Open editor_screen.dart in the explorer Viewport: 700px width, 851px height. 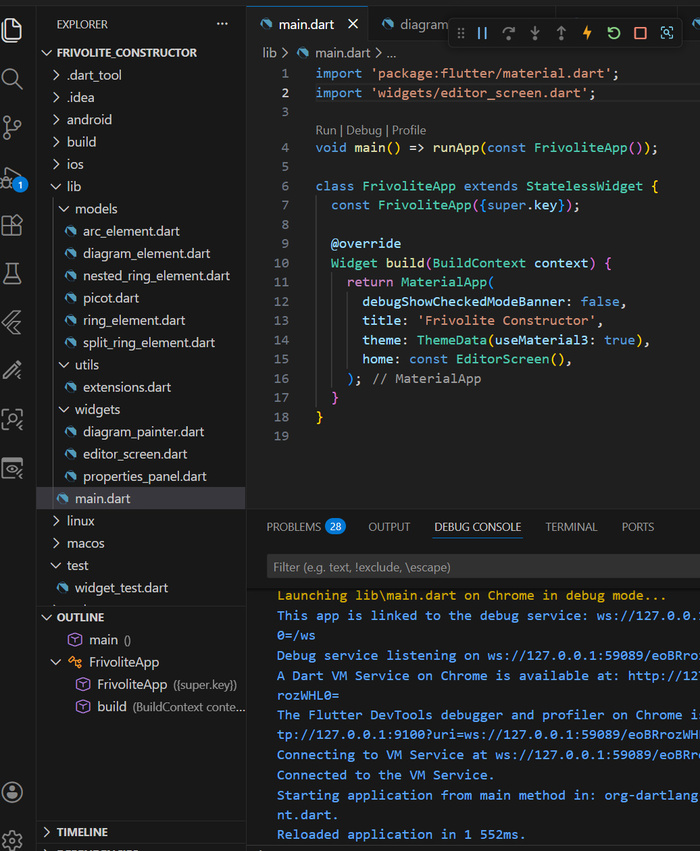tap(134, 454)
